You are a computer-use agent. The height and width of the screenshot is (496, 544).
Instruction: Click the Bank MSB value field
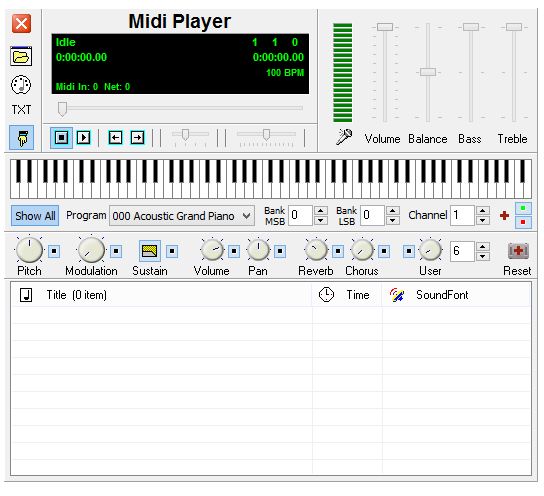(300, 215)
